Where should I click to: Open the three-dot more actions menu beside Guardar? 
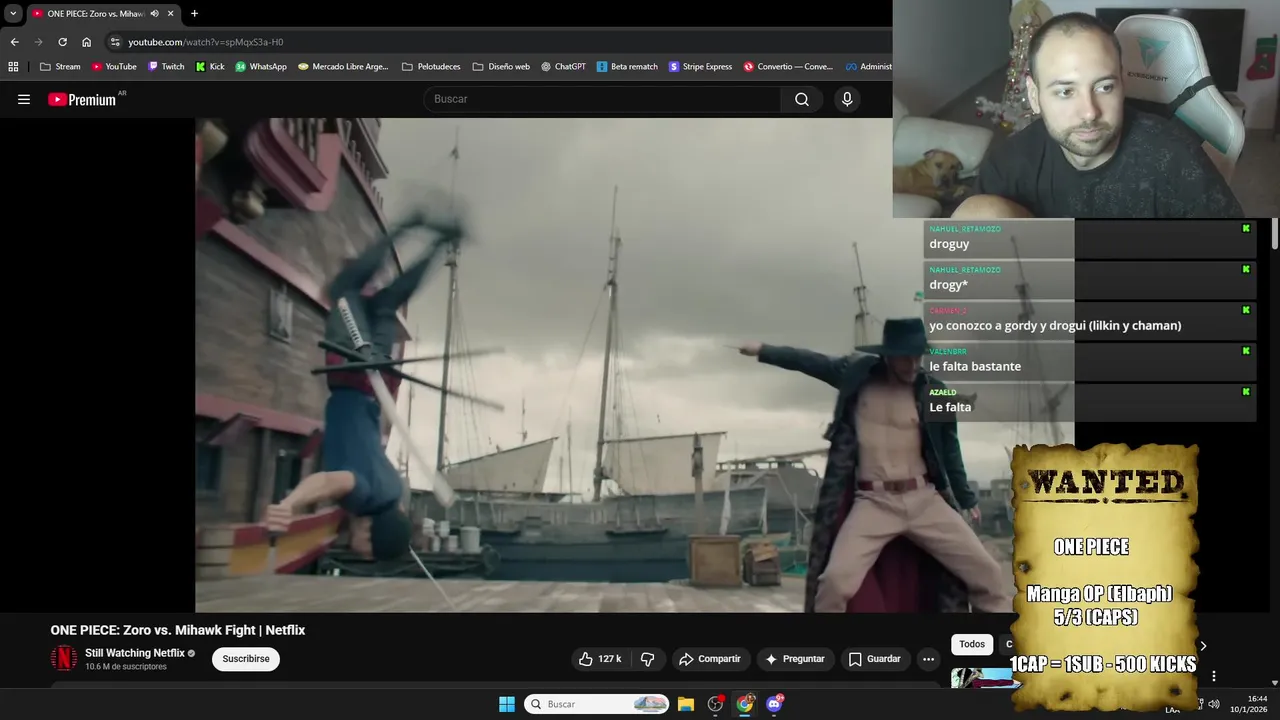(x=928, y=659)
